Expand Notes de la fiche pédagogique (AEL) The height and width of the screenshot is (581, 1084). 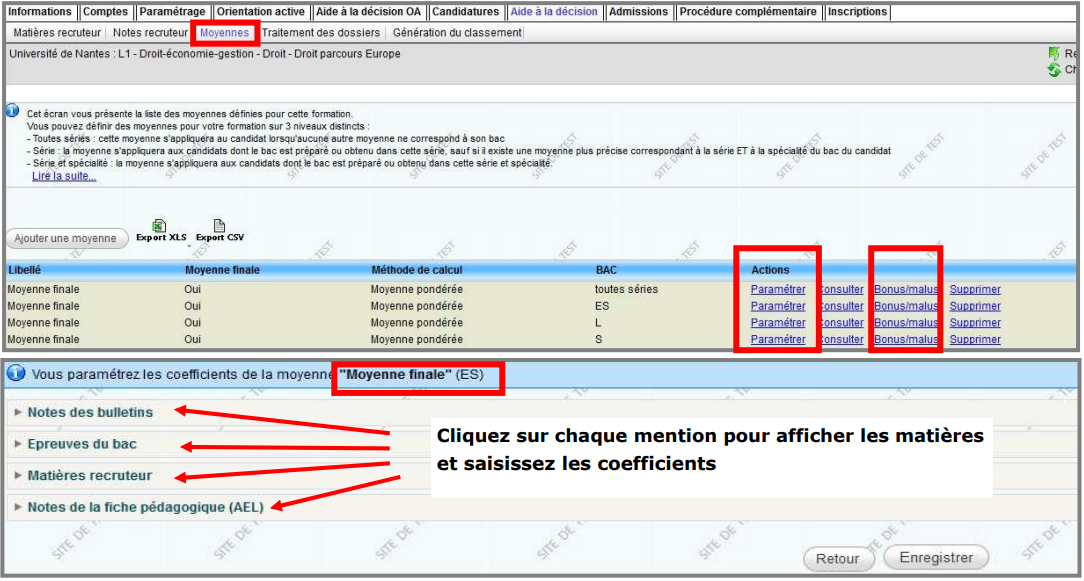click(x=145, y=508)
